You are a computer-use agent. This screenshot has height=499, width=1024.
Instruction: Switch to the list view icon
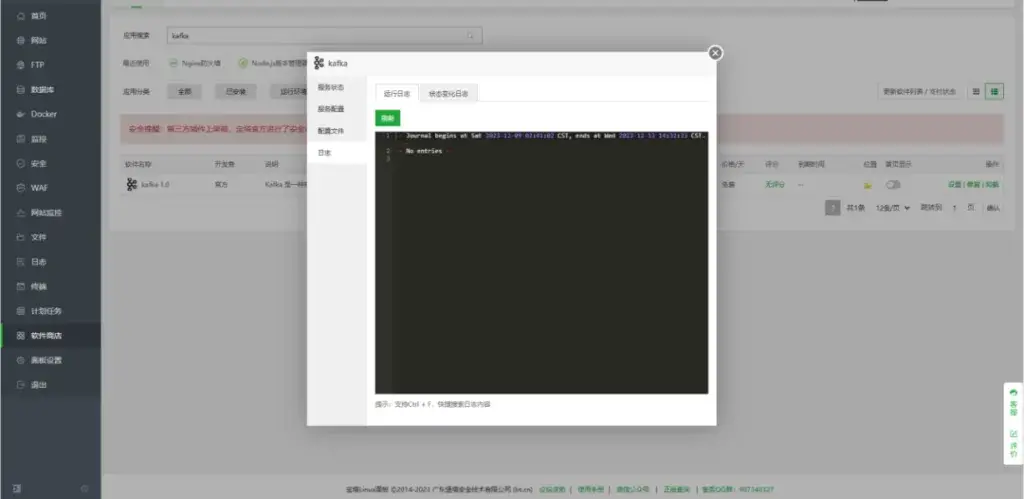(x=976, y=91)
